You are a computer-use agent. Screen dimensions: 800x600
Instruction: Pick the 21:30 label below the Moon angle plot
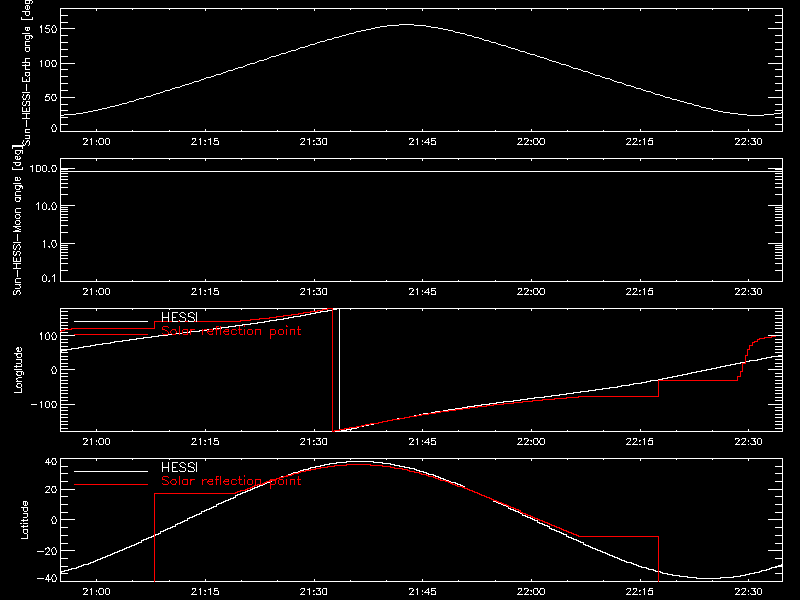[314, 292]
